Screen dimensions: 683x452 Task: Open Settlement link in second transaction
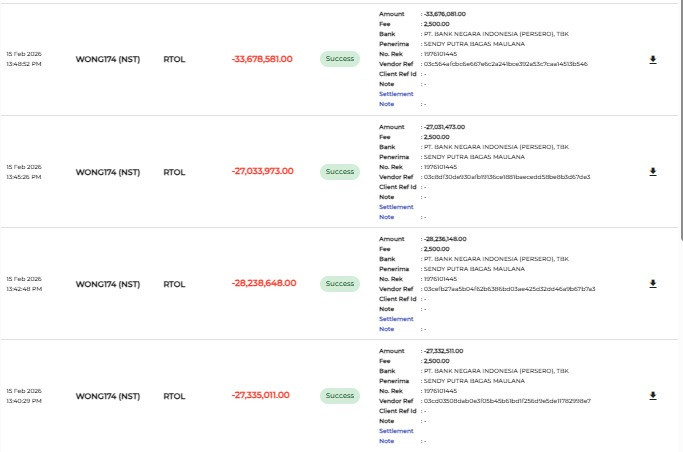[x=396, y=207]
